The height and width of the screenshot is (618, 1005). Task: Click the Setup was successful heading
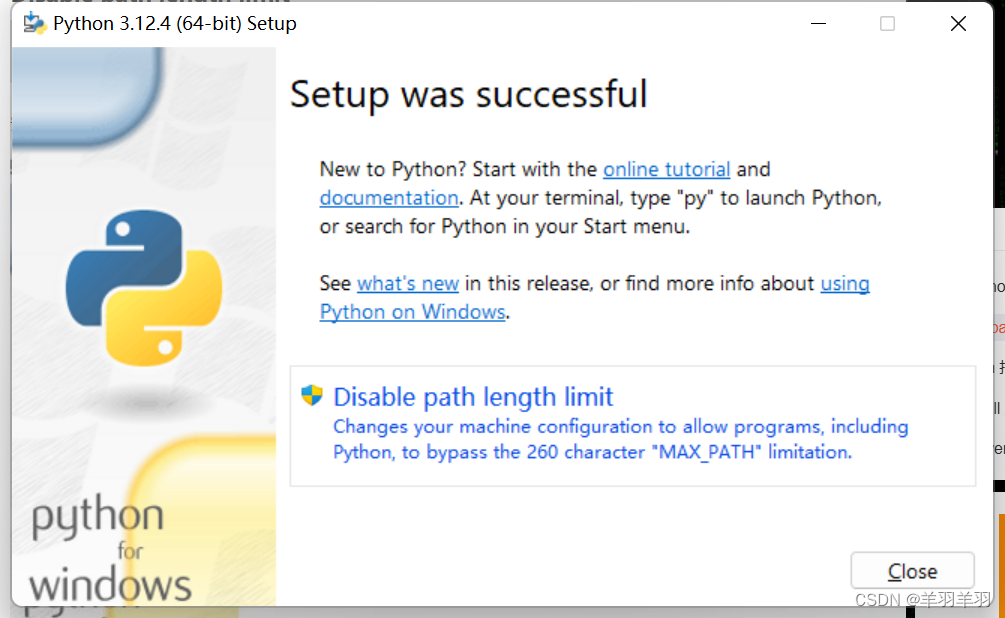[x=469, y=94]
